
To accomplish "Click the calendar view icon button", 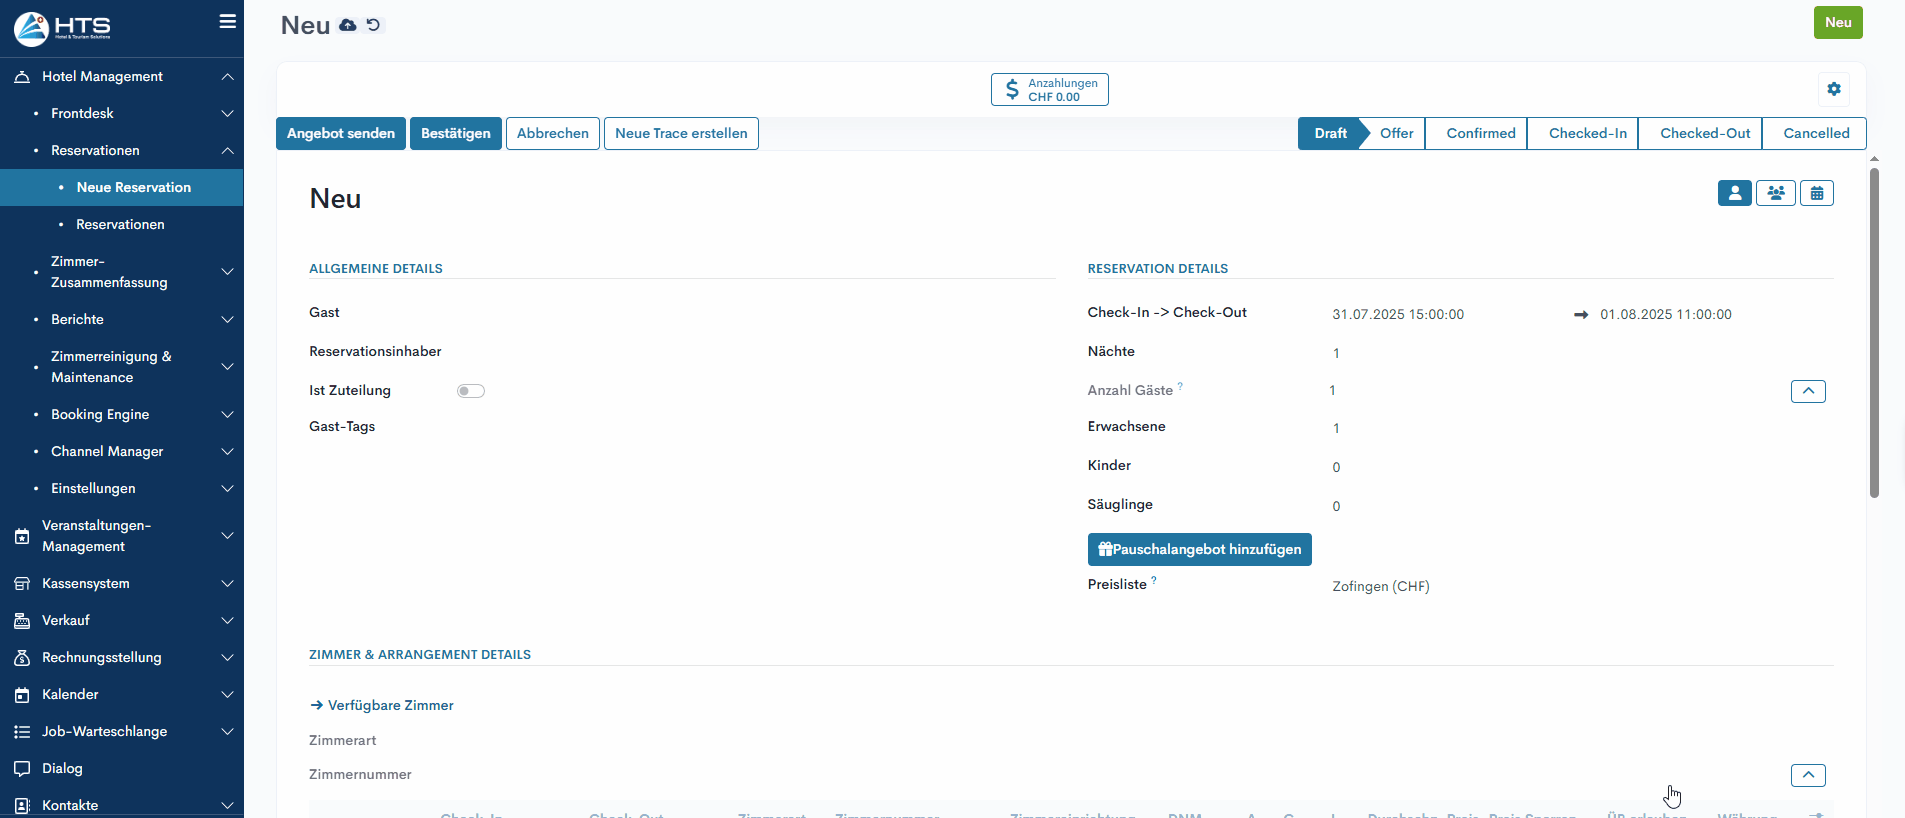I will pos(1816,193).
